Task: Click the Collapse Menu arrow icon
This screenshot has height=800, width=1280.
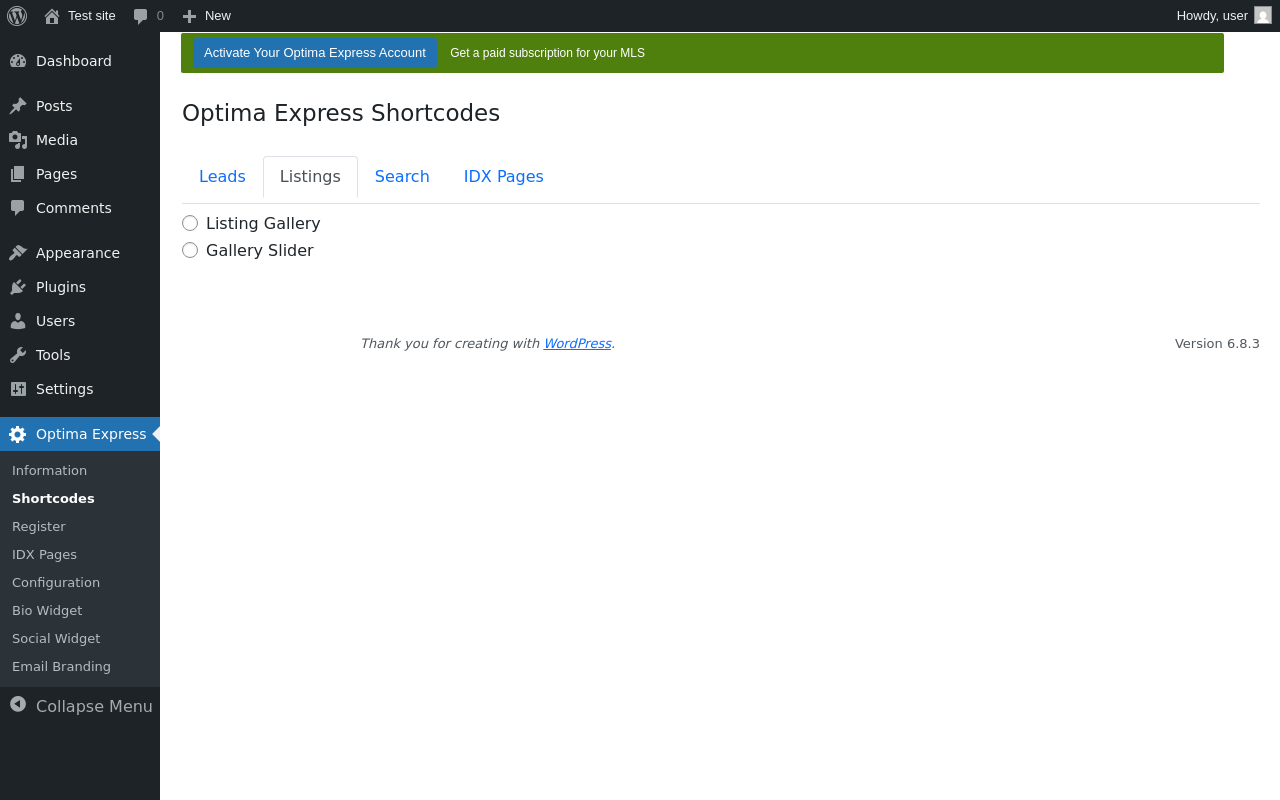Action: coord(18,704)
